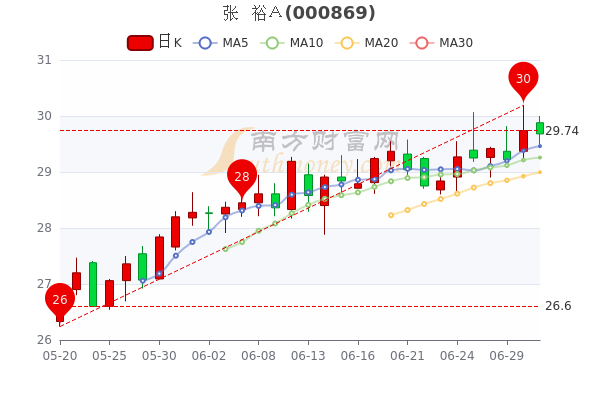Toggle the 日K candlestick series in legend
This screenshot has width=600, height=400.
point(154,42)
